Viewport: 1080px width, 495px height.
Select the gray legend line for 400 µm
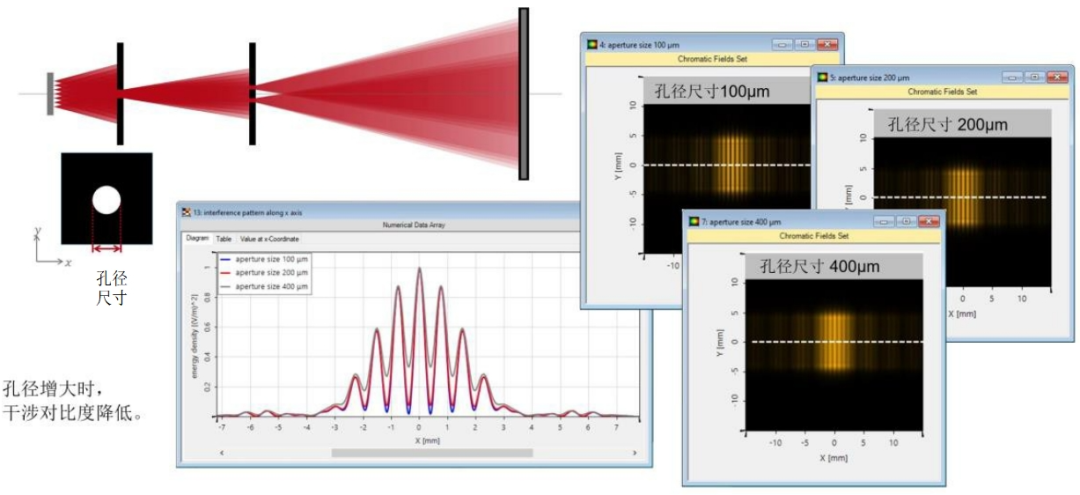pyautogui.click(x=225, y=286)
